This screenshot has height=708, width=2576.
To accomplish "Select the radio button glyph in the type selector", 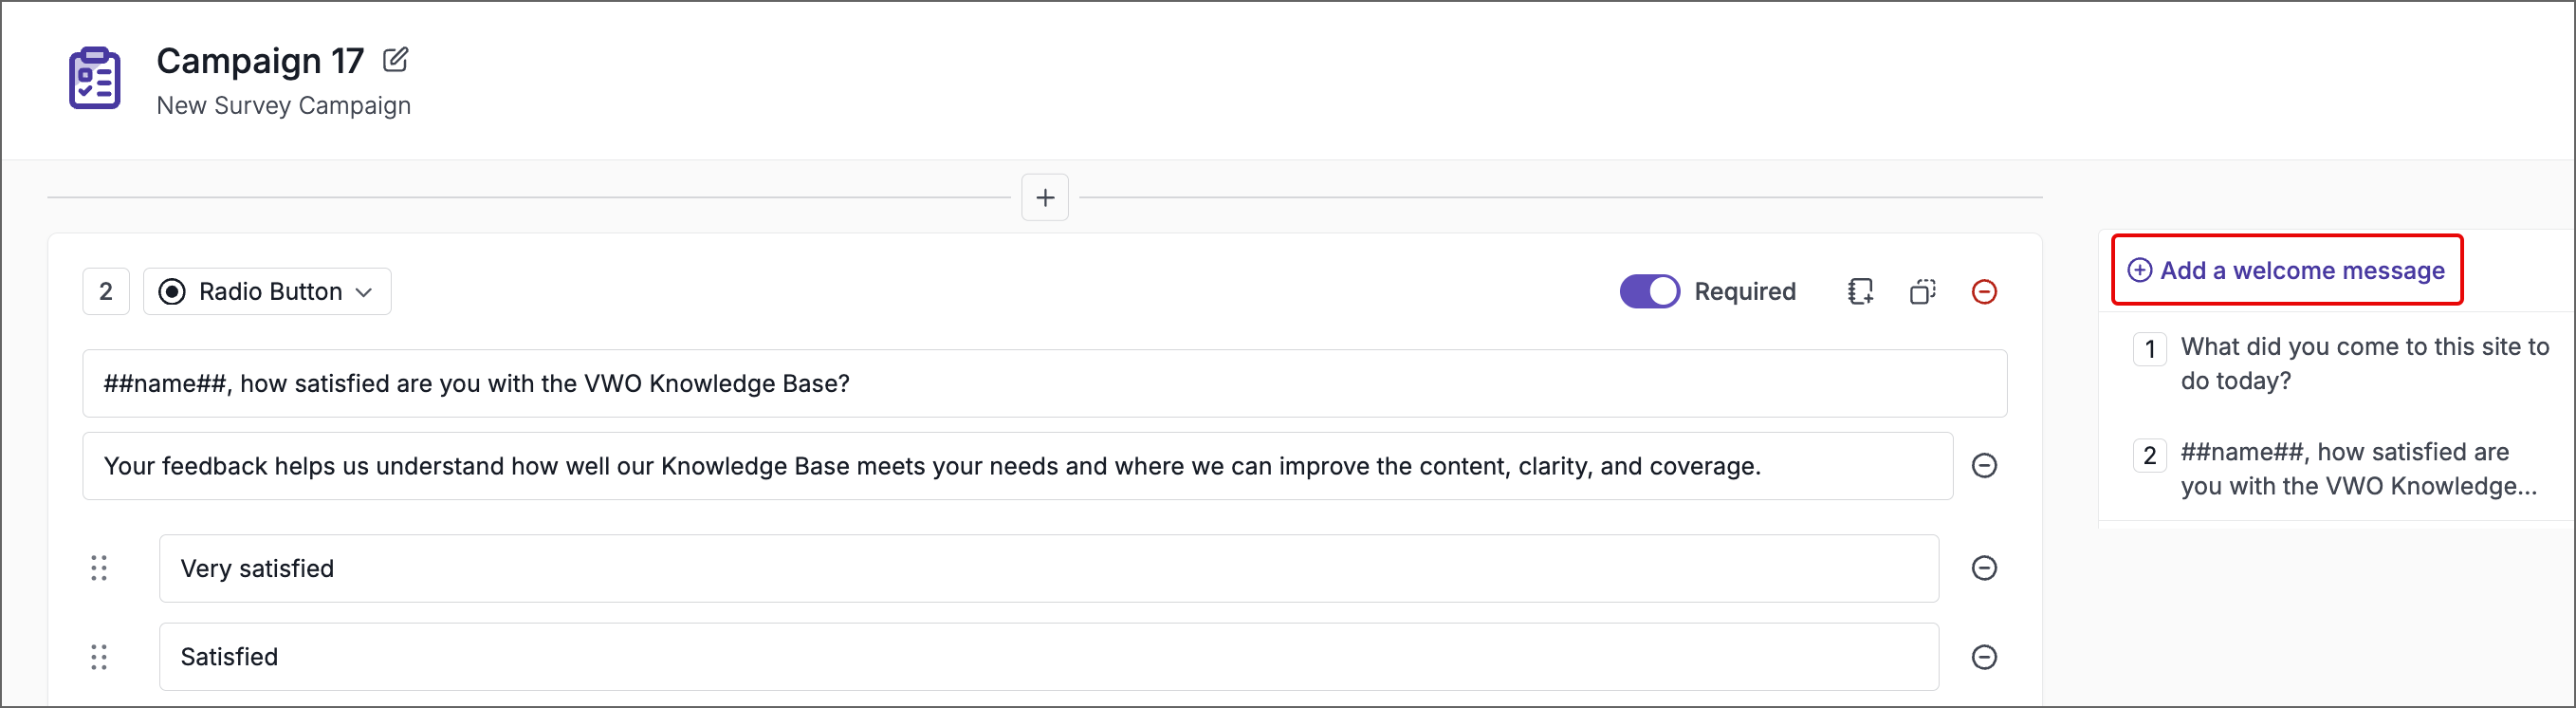I will [172, 291].
